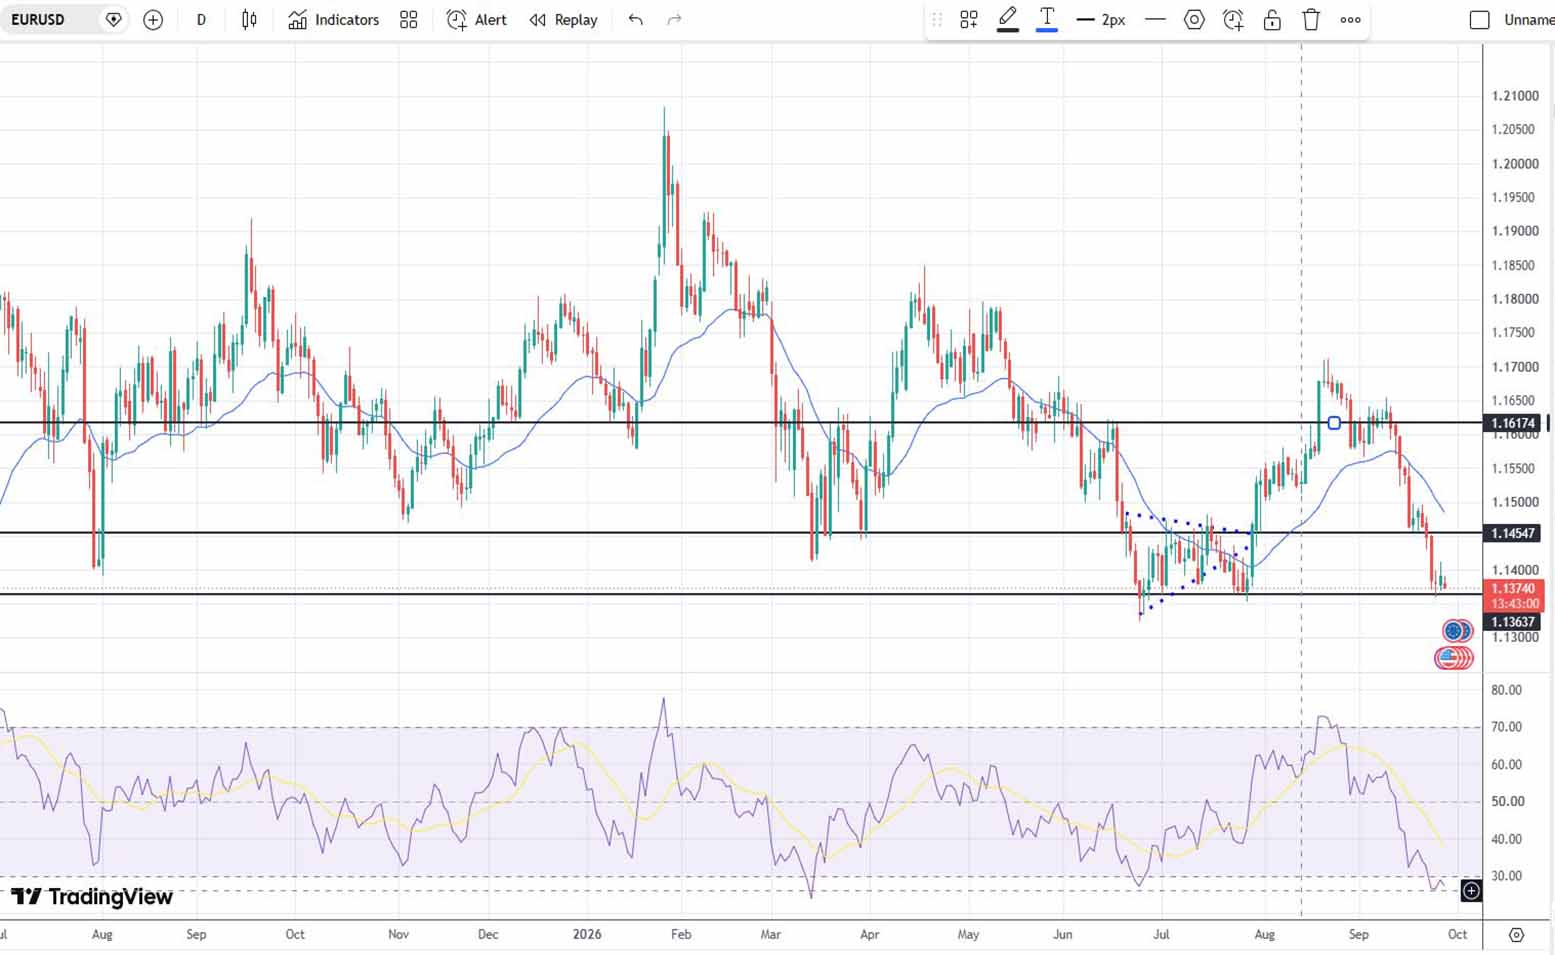Open more options in drawing toolbar
The height and width of the screenshot is (955, 1555).
point(1351,20)
